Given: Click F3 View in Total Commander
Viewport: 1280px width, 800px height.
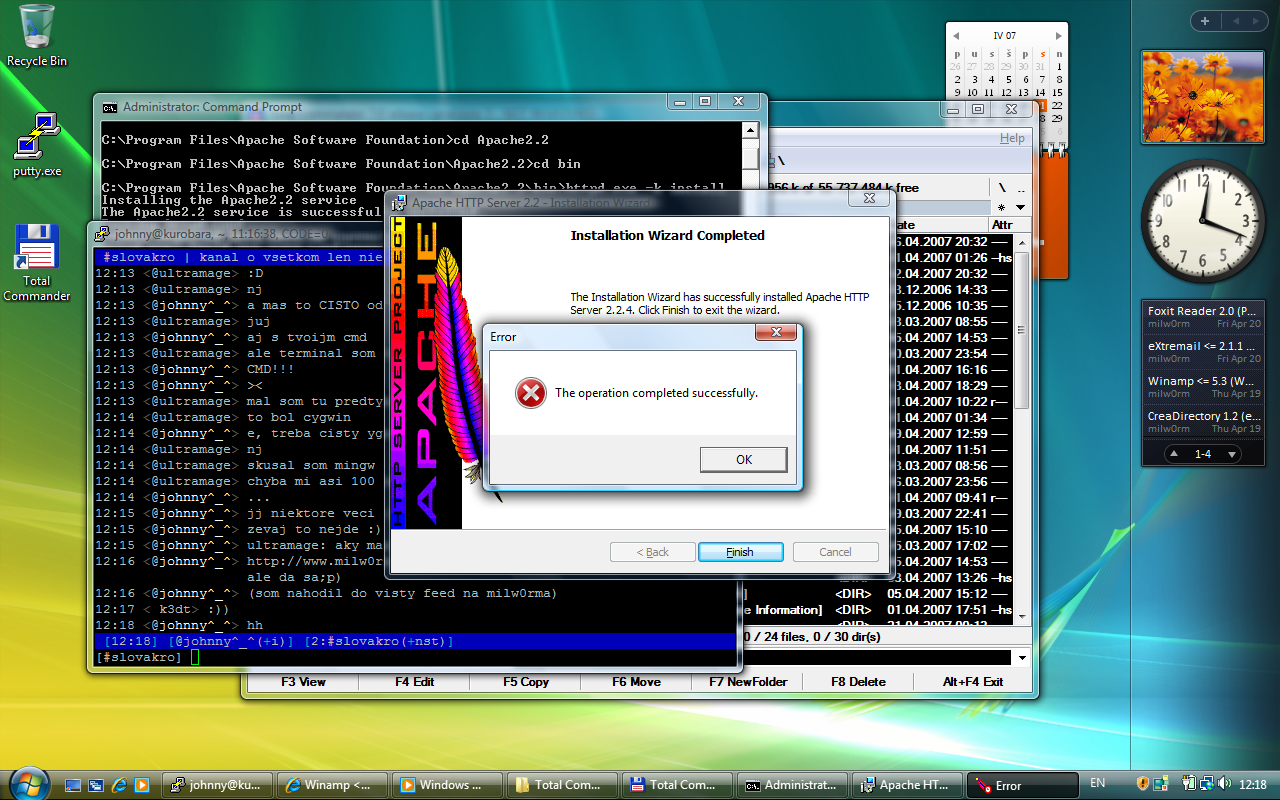Looking at the screenshot, I should [303, 682].
